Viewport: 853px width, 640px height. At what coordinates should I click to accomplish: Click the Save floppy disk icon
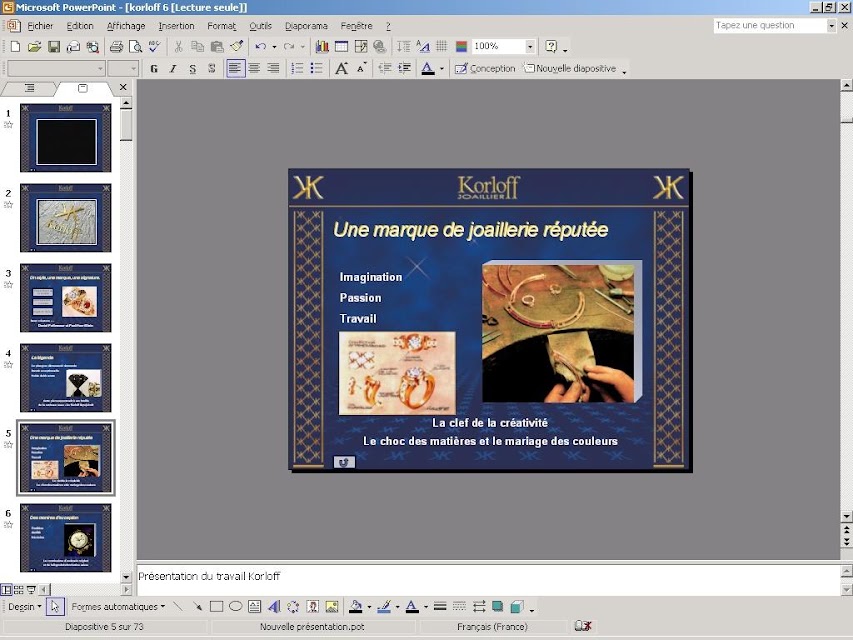54,47
